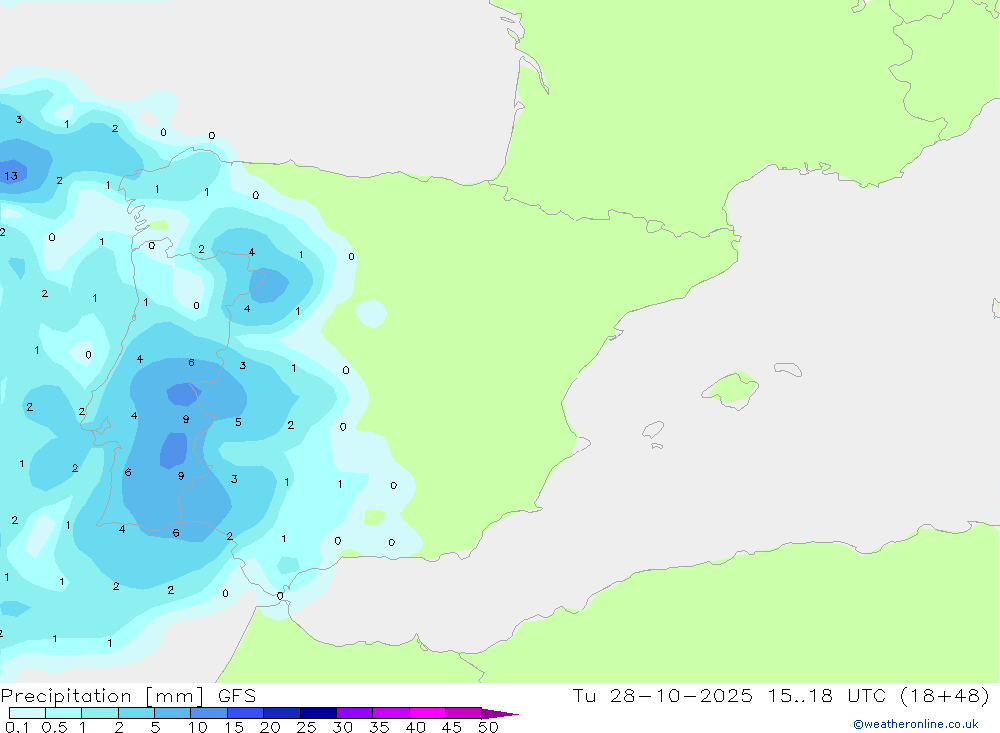Click the legend scale label "0.5"

click(x=54, y=727)
